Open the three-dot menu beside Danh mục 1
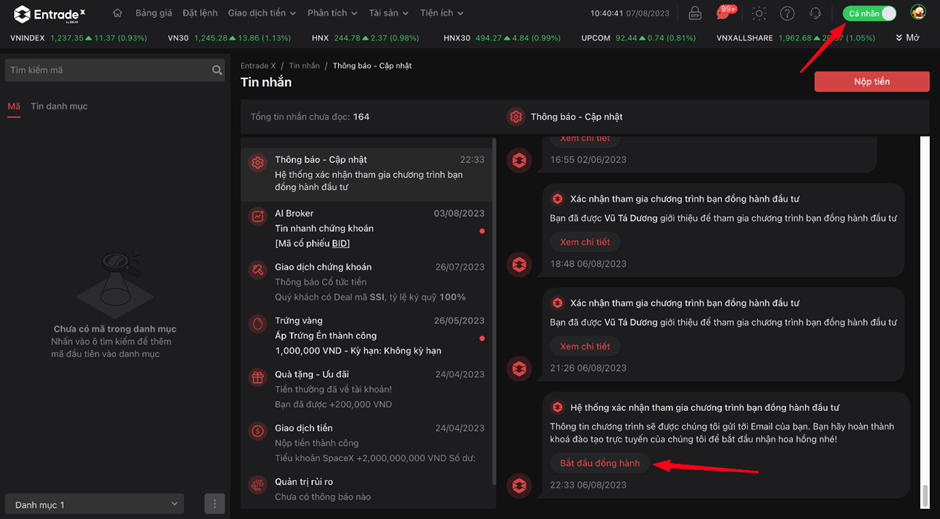 point(214,504)
